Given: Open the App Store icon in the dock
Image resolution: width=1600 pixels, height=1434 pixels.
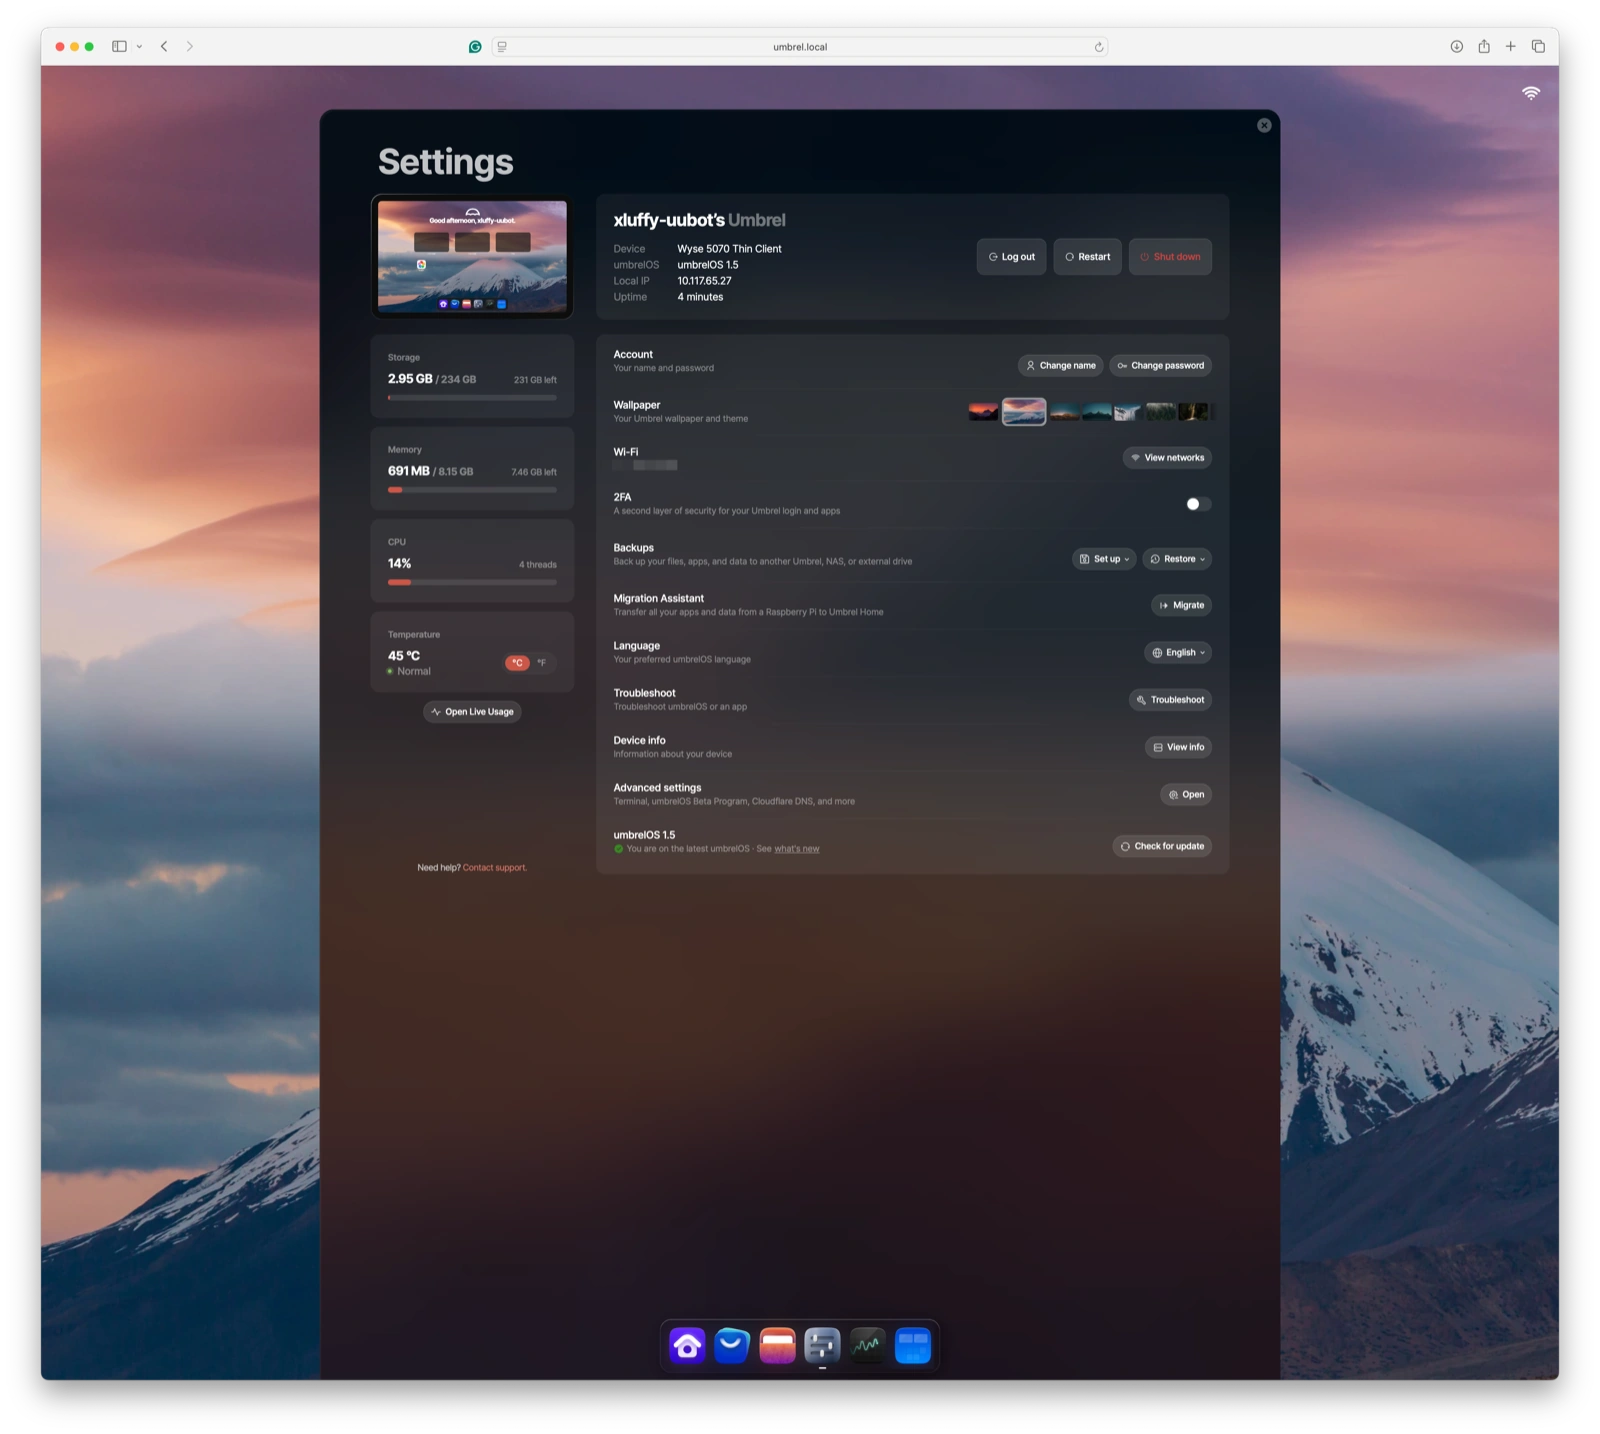Looking at the screenshot, I should (732, 1345).
